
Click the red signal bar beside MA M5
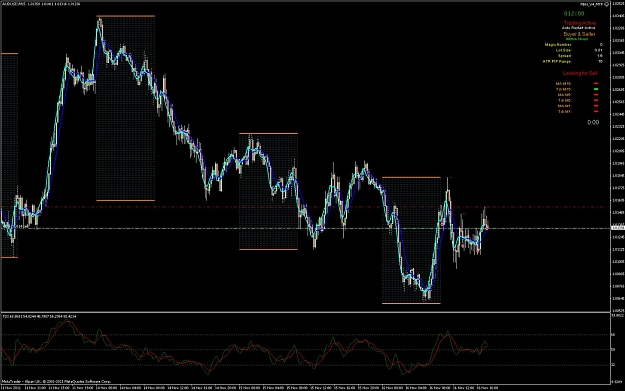(x=596, y=95)
